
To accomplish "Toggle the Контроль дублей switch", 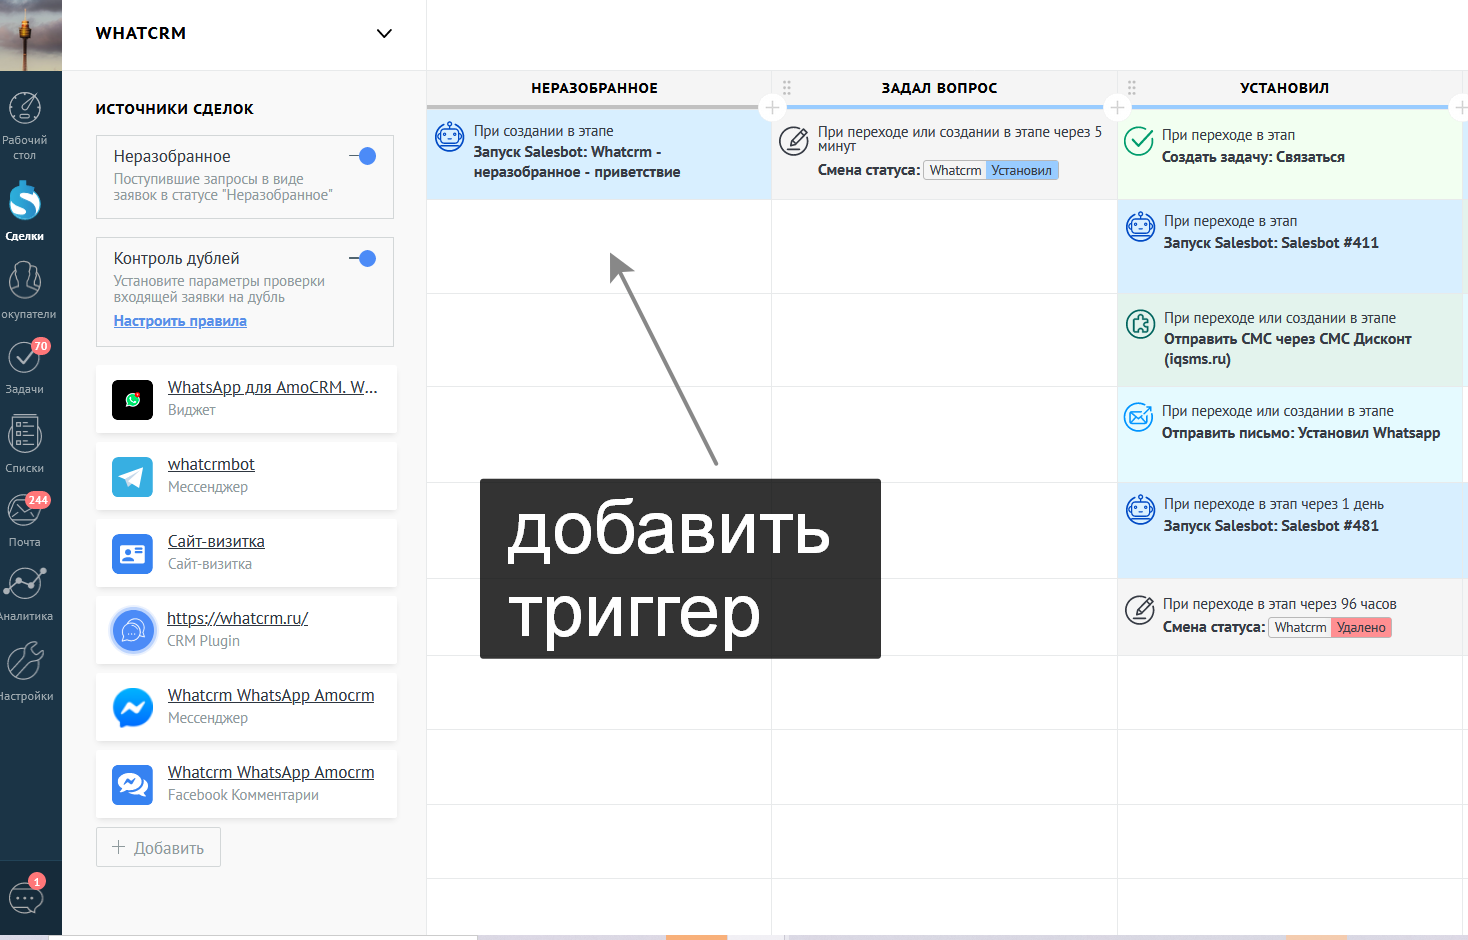I will (x=362, y=258).
